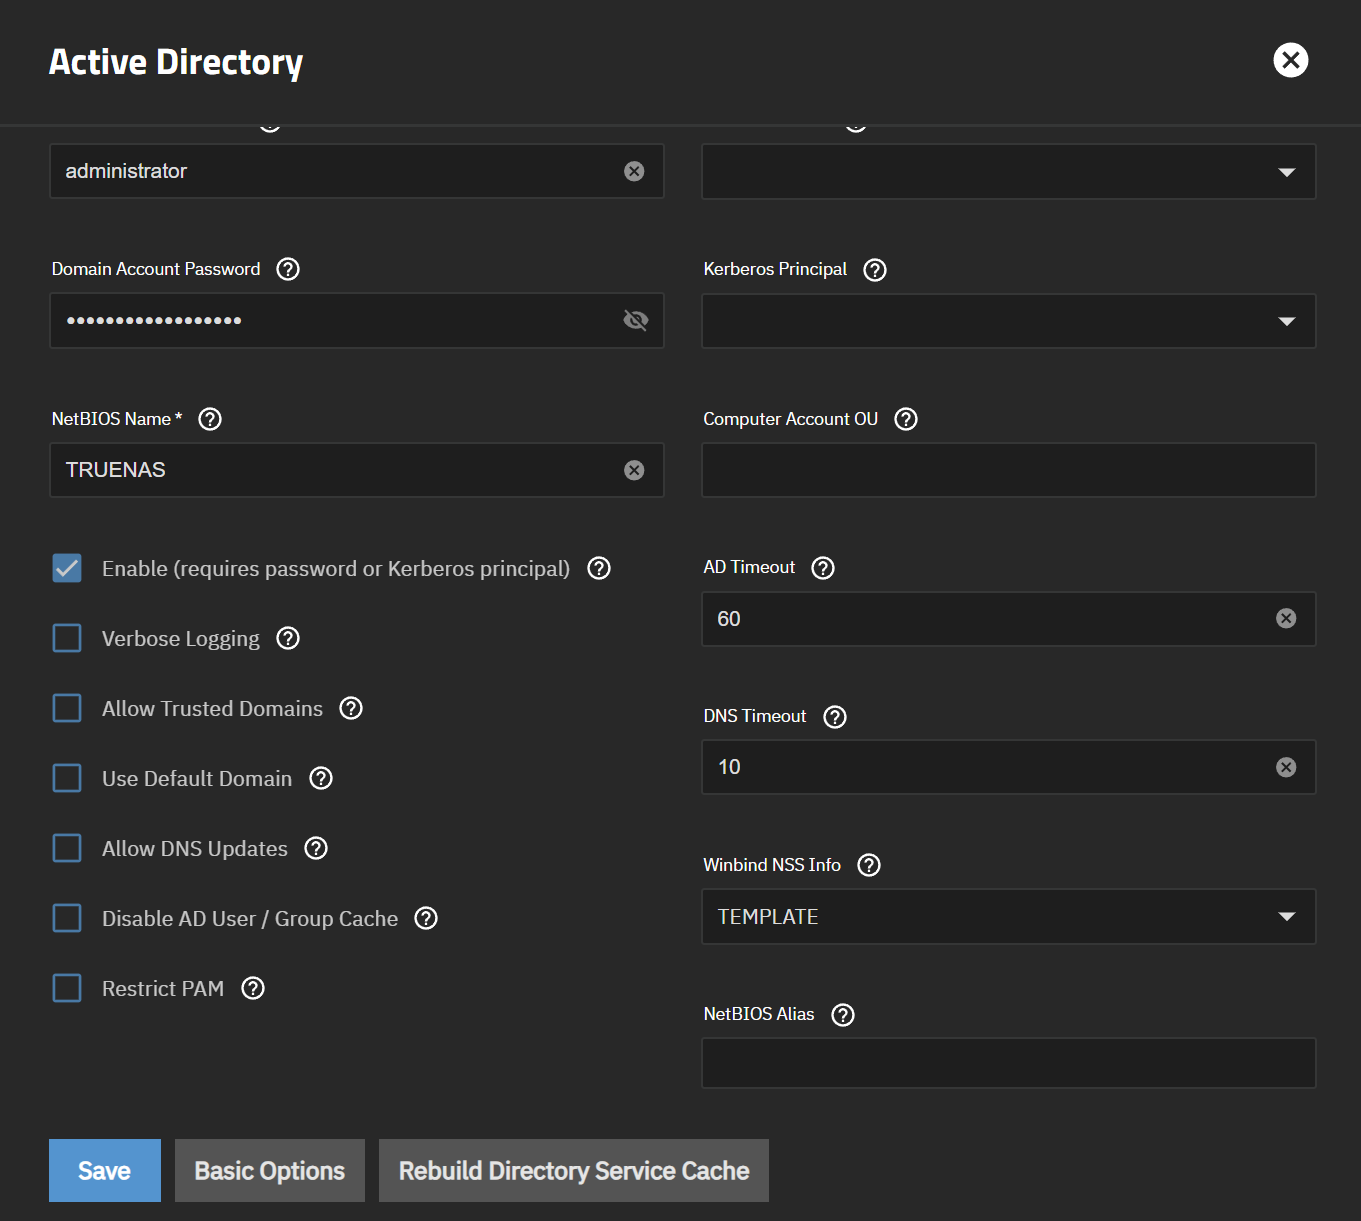Expand the top-right dropdown above Kerberos Principal
The height and width of the screenshot is (1221, 1361).
[x=1008, y=172]
